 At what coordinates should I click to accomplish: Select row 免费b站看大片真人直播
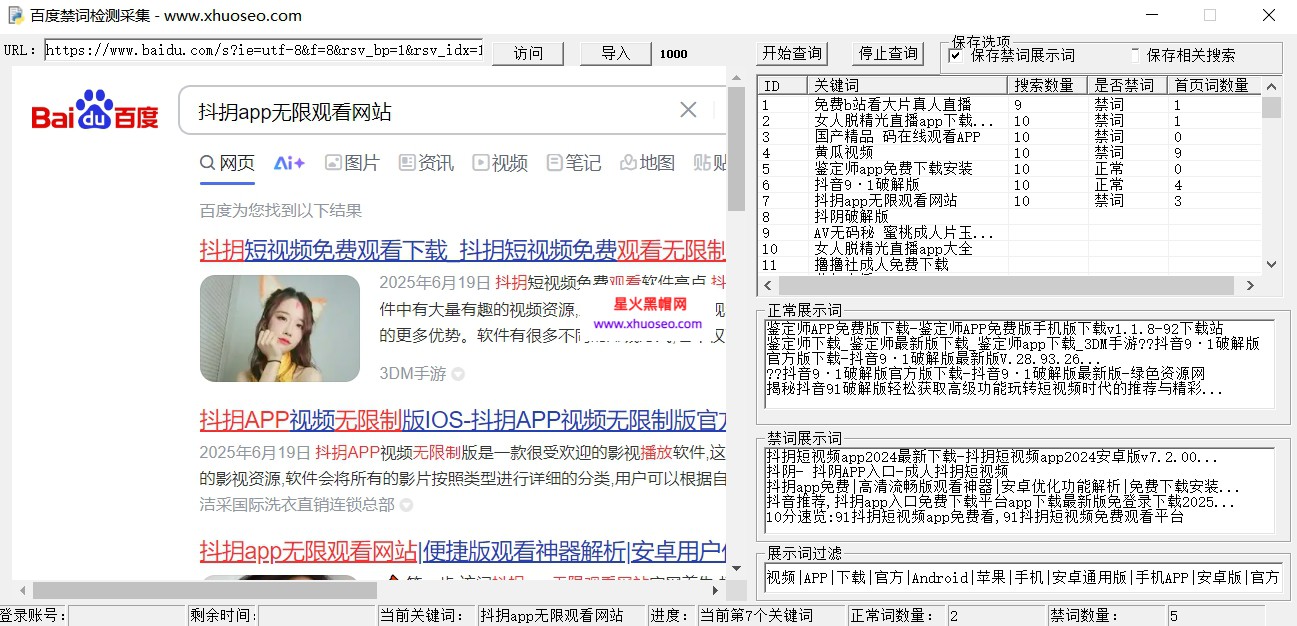coord(1009,104)
